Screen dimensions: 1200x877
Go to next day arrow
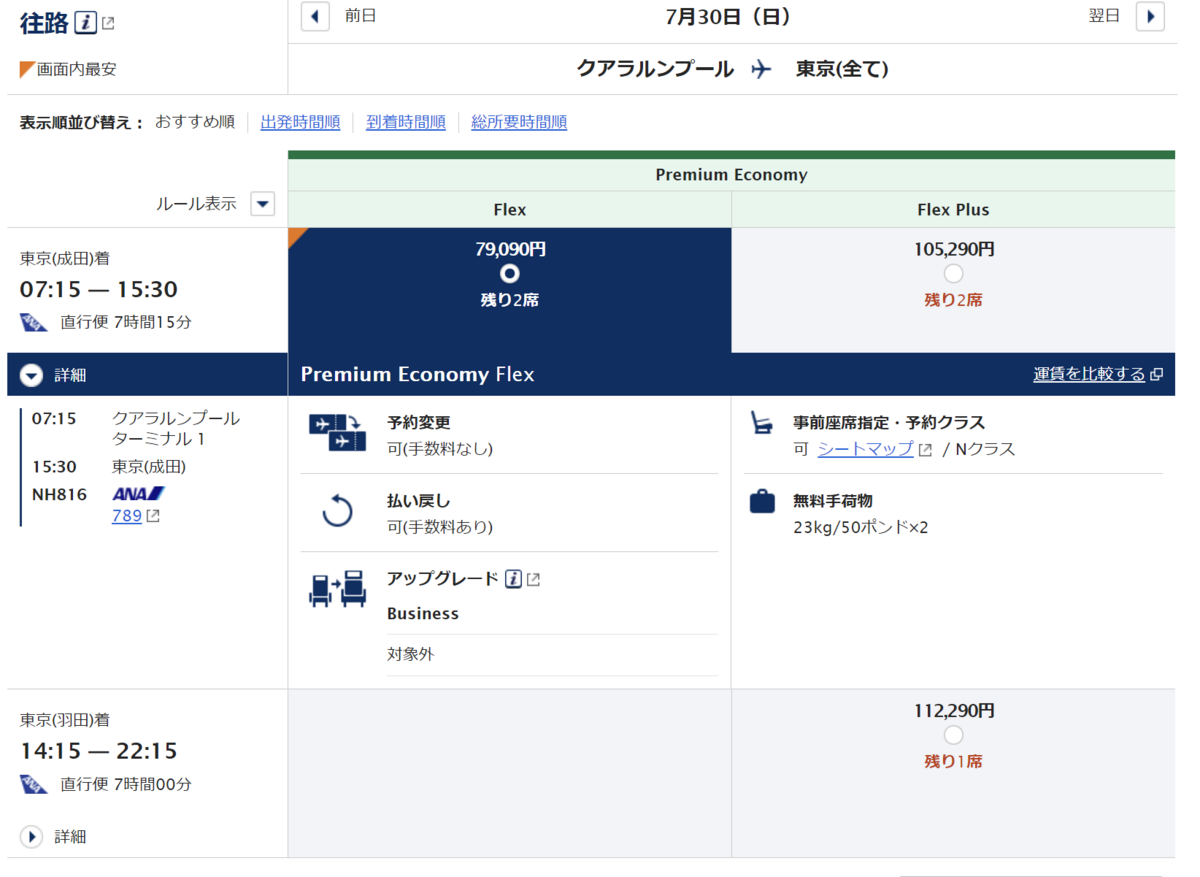pyautogui.click(x=1150, y=16)
